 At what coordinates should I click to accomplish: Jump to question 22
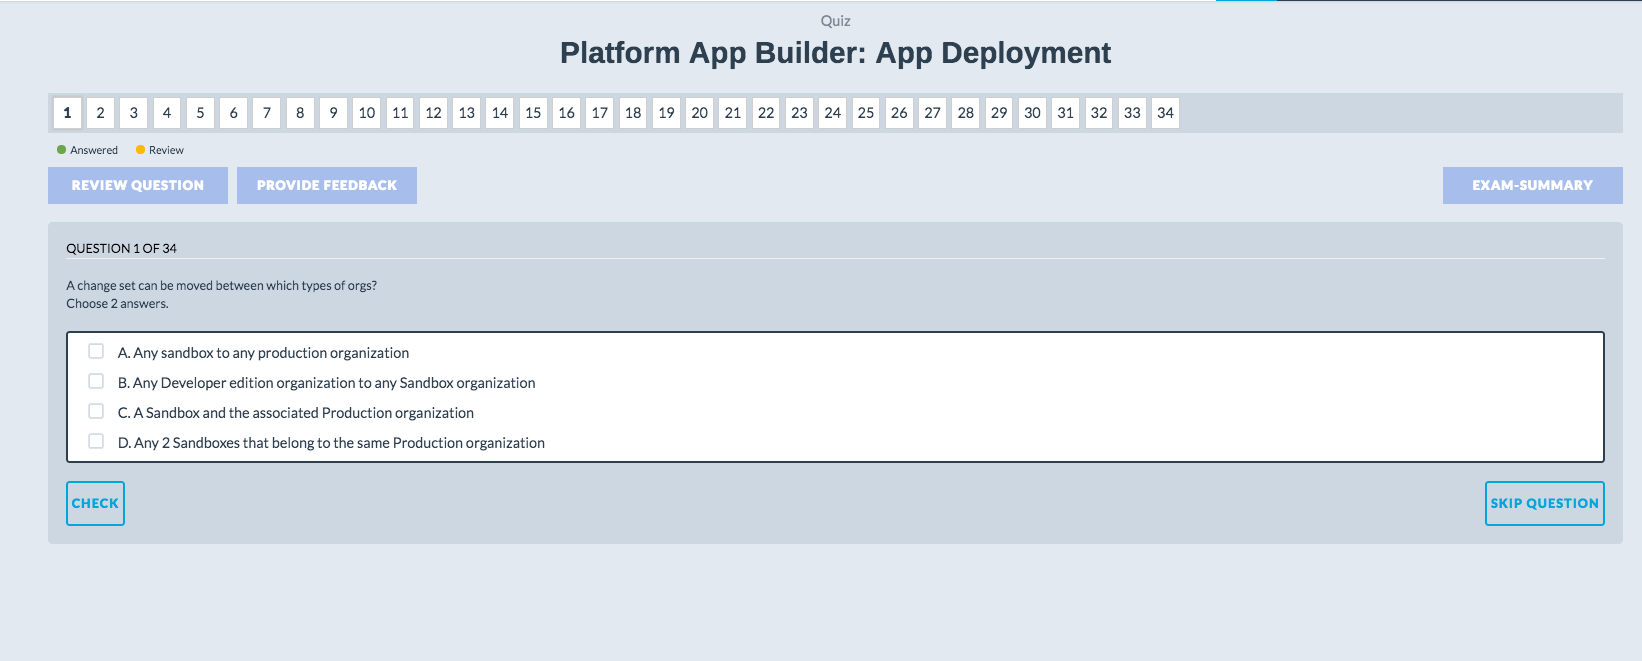(766, 113)
